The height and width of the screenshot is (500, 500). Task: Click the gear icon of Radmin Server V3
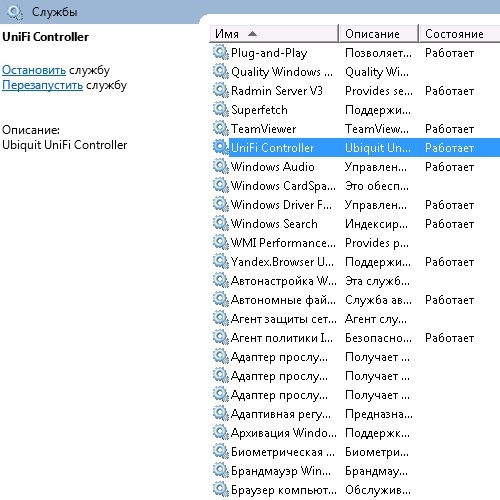[x=220, y=91]
